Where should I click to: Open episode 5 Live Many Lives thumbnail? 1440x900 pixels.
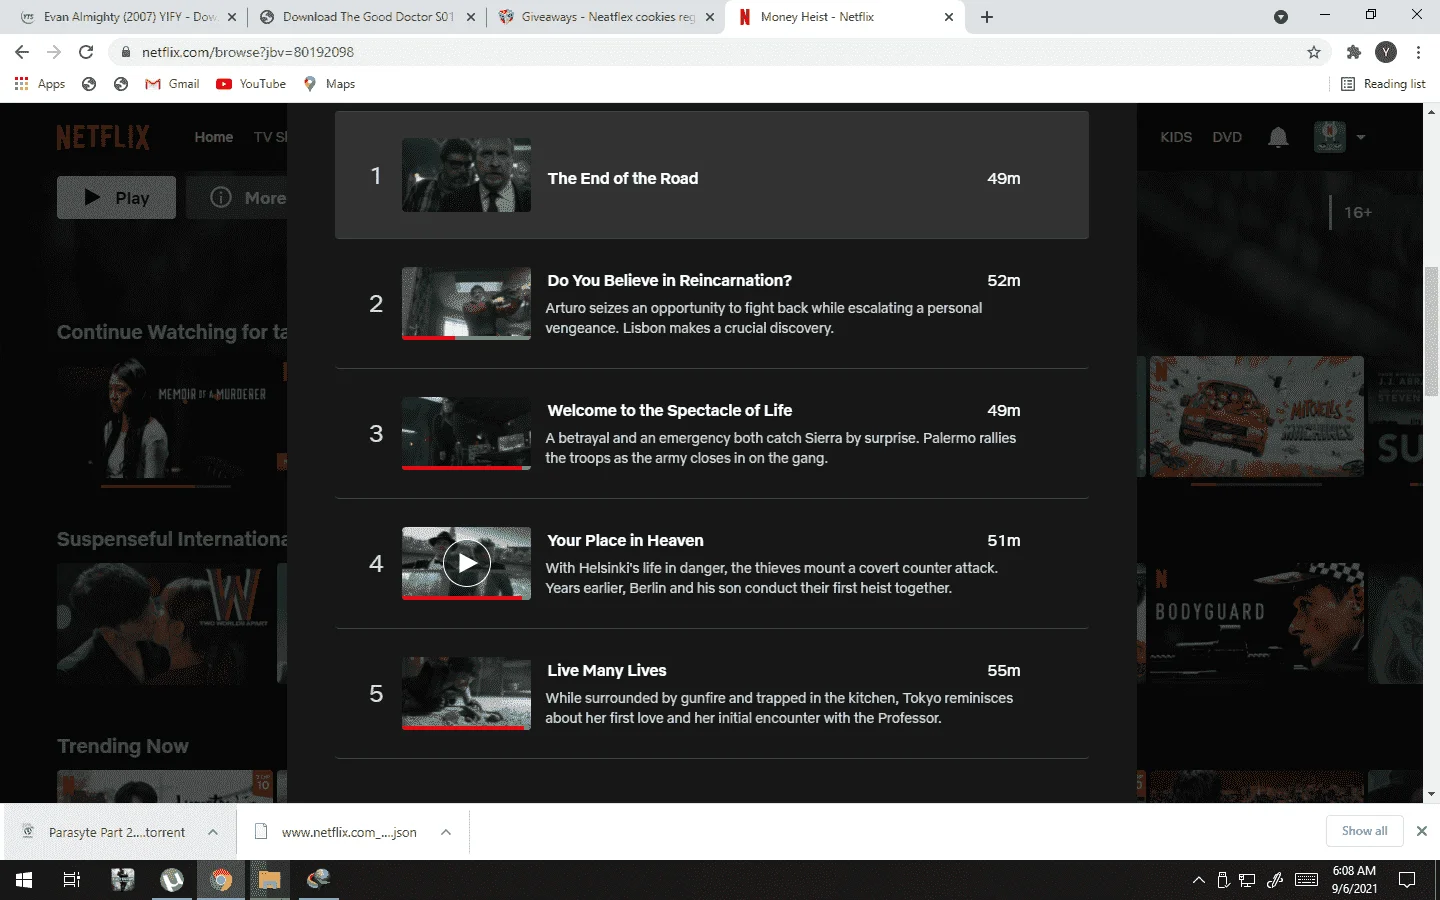click(x=467, y=694)
